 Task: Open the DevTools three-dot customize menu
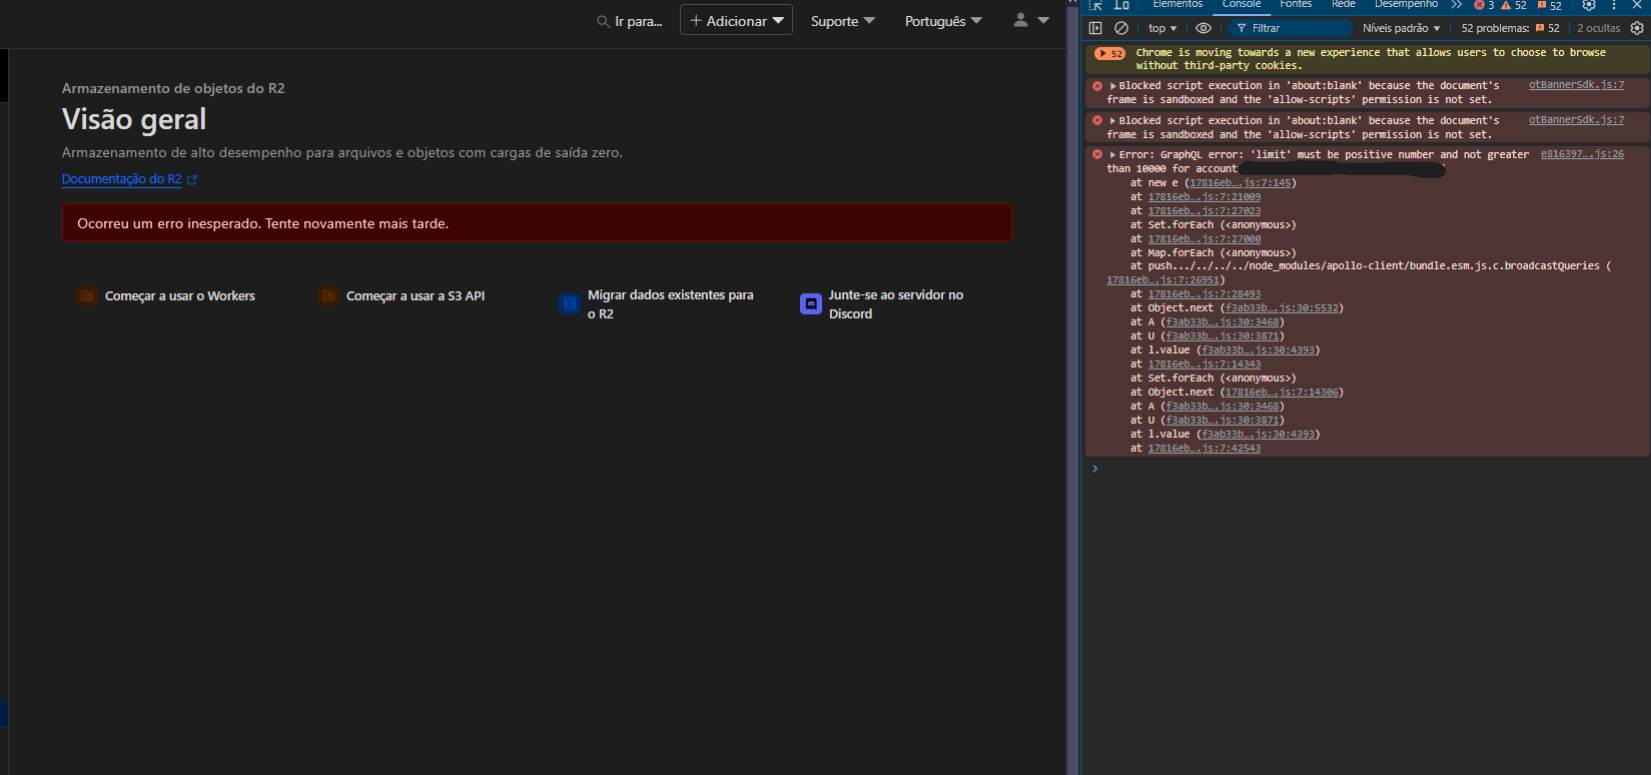(1613, 5)
